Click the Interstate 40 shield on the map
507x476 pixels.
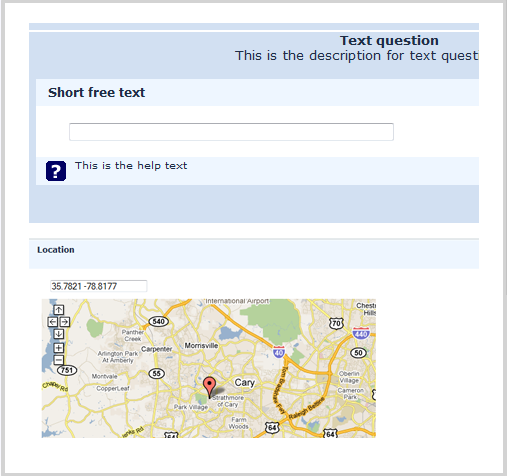(279, 352)
